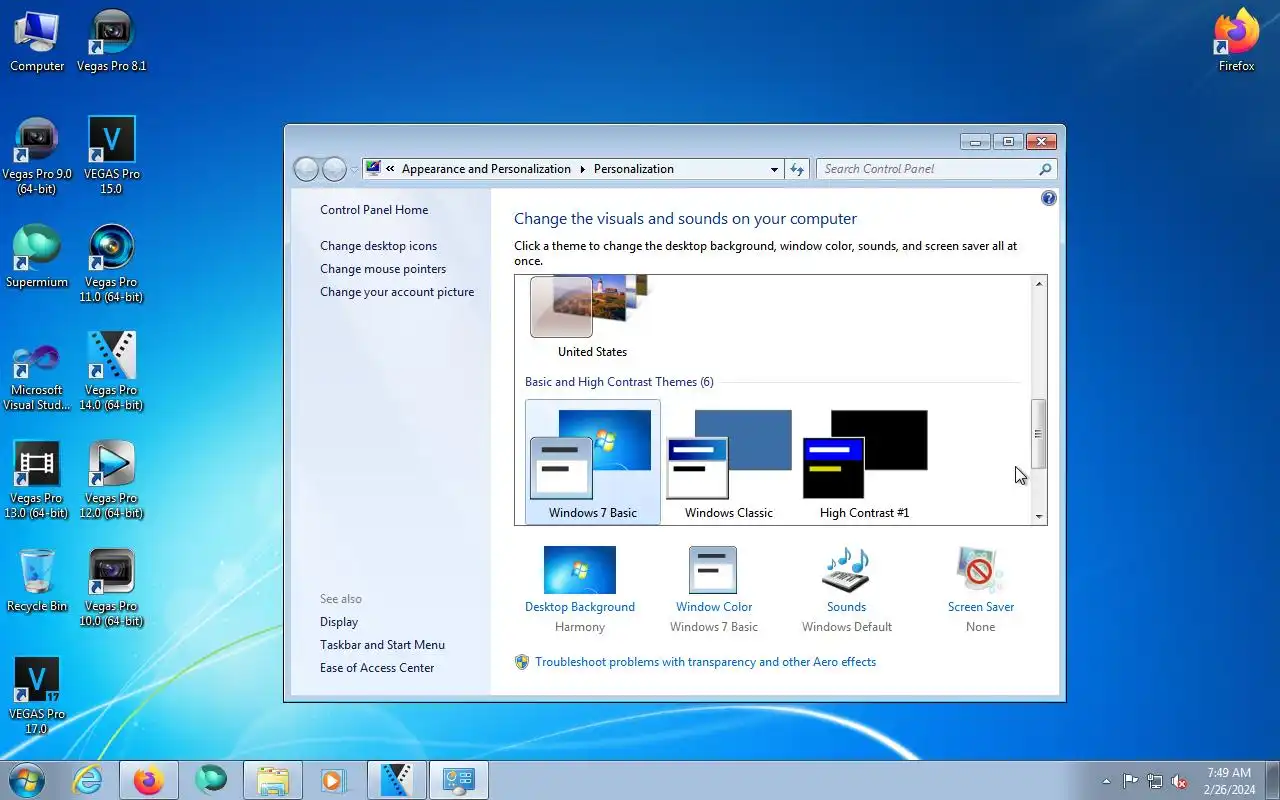Show hidden tray icons arrow
Image resolution: width=1280 pixels, height=800 pixels.
pos(1106,781)
